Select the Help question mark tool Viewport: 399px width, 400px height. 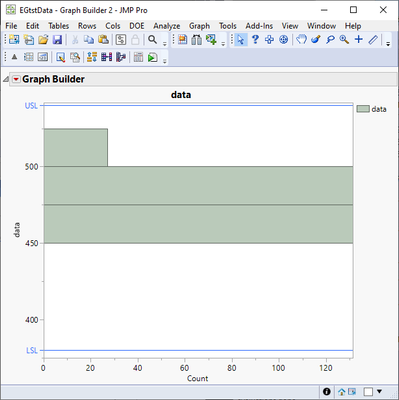255,39
